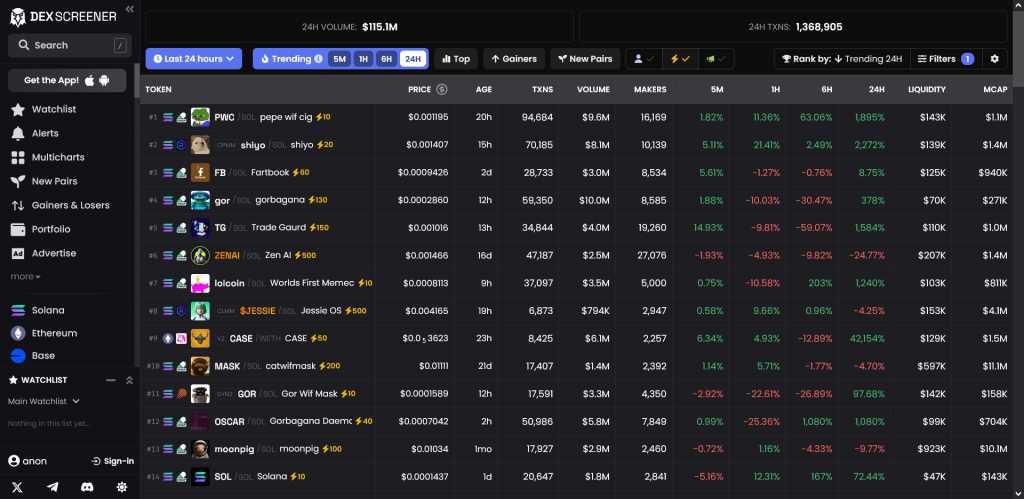
Task: Open New Pairs sprout icon in sidebar
Action: click(18, 182)
